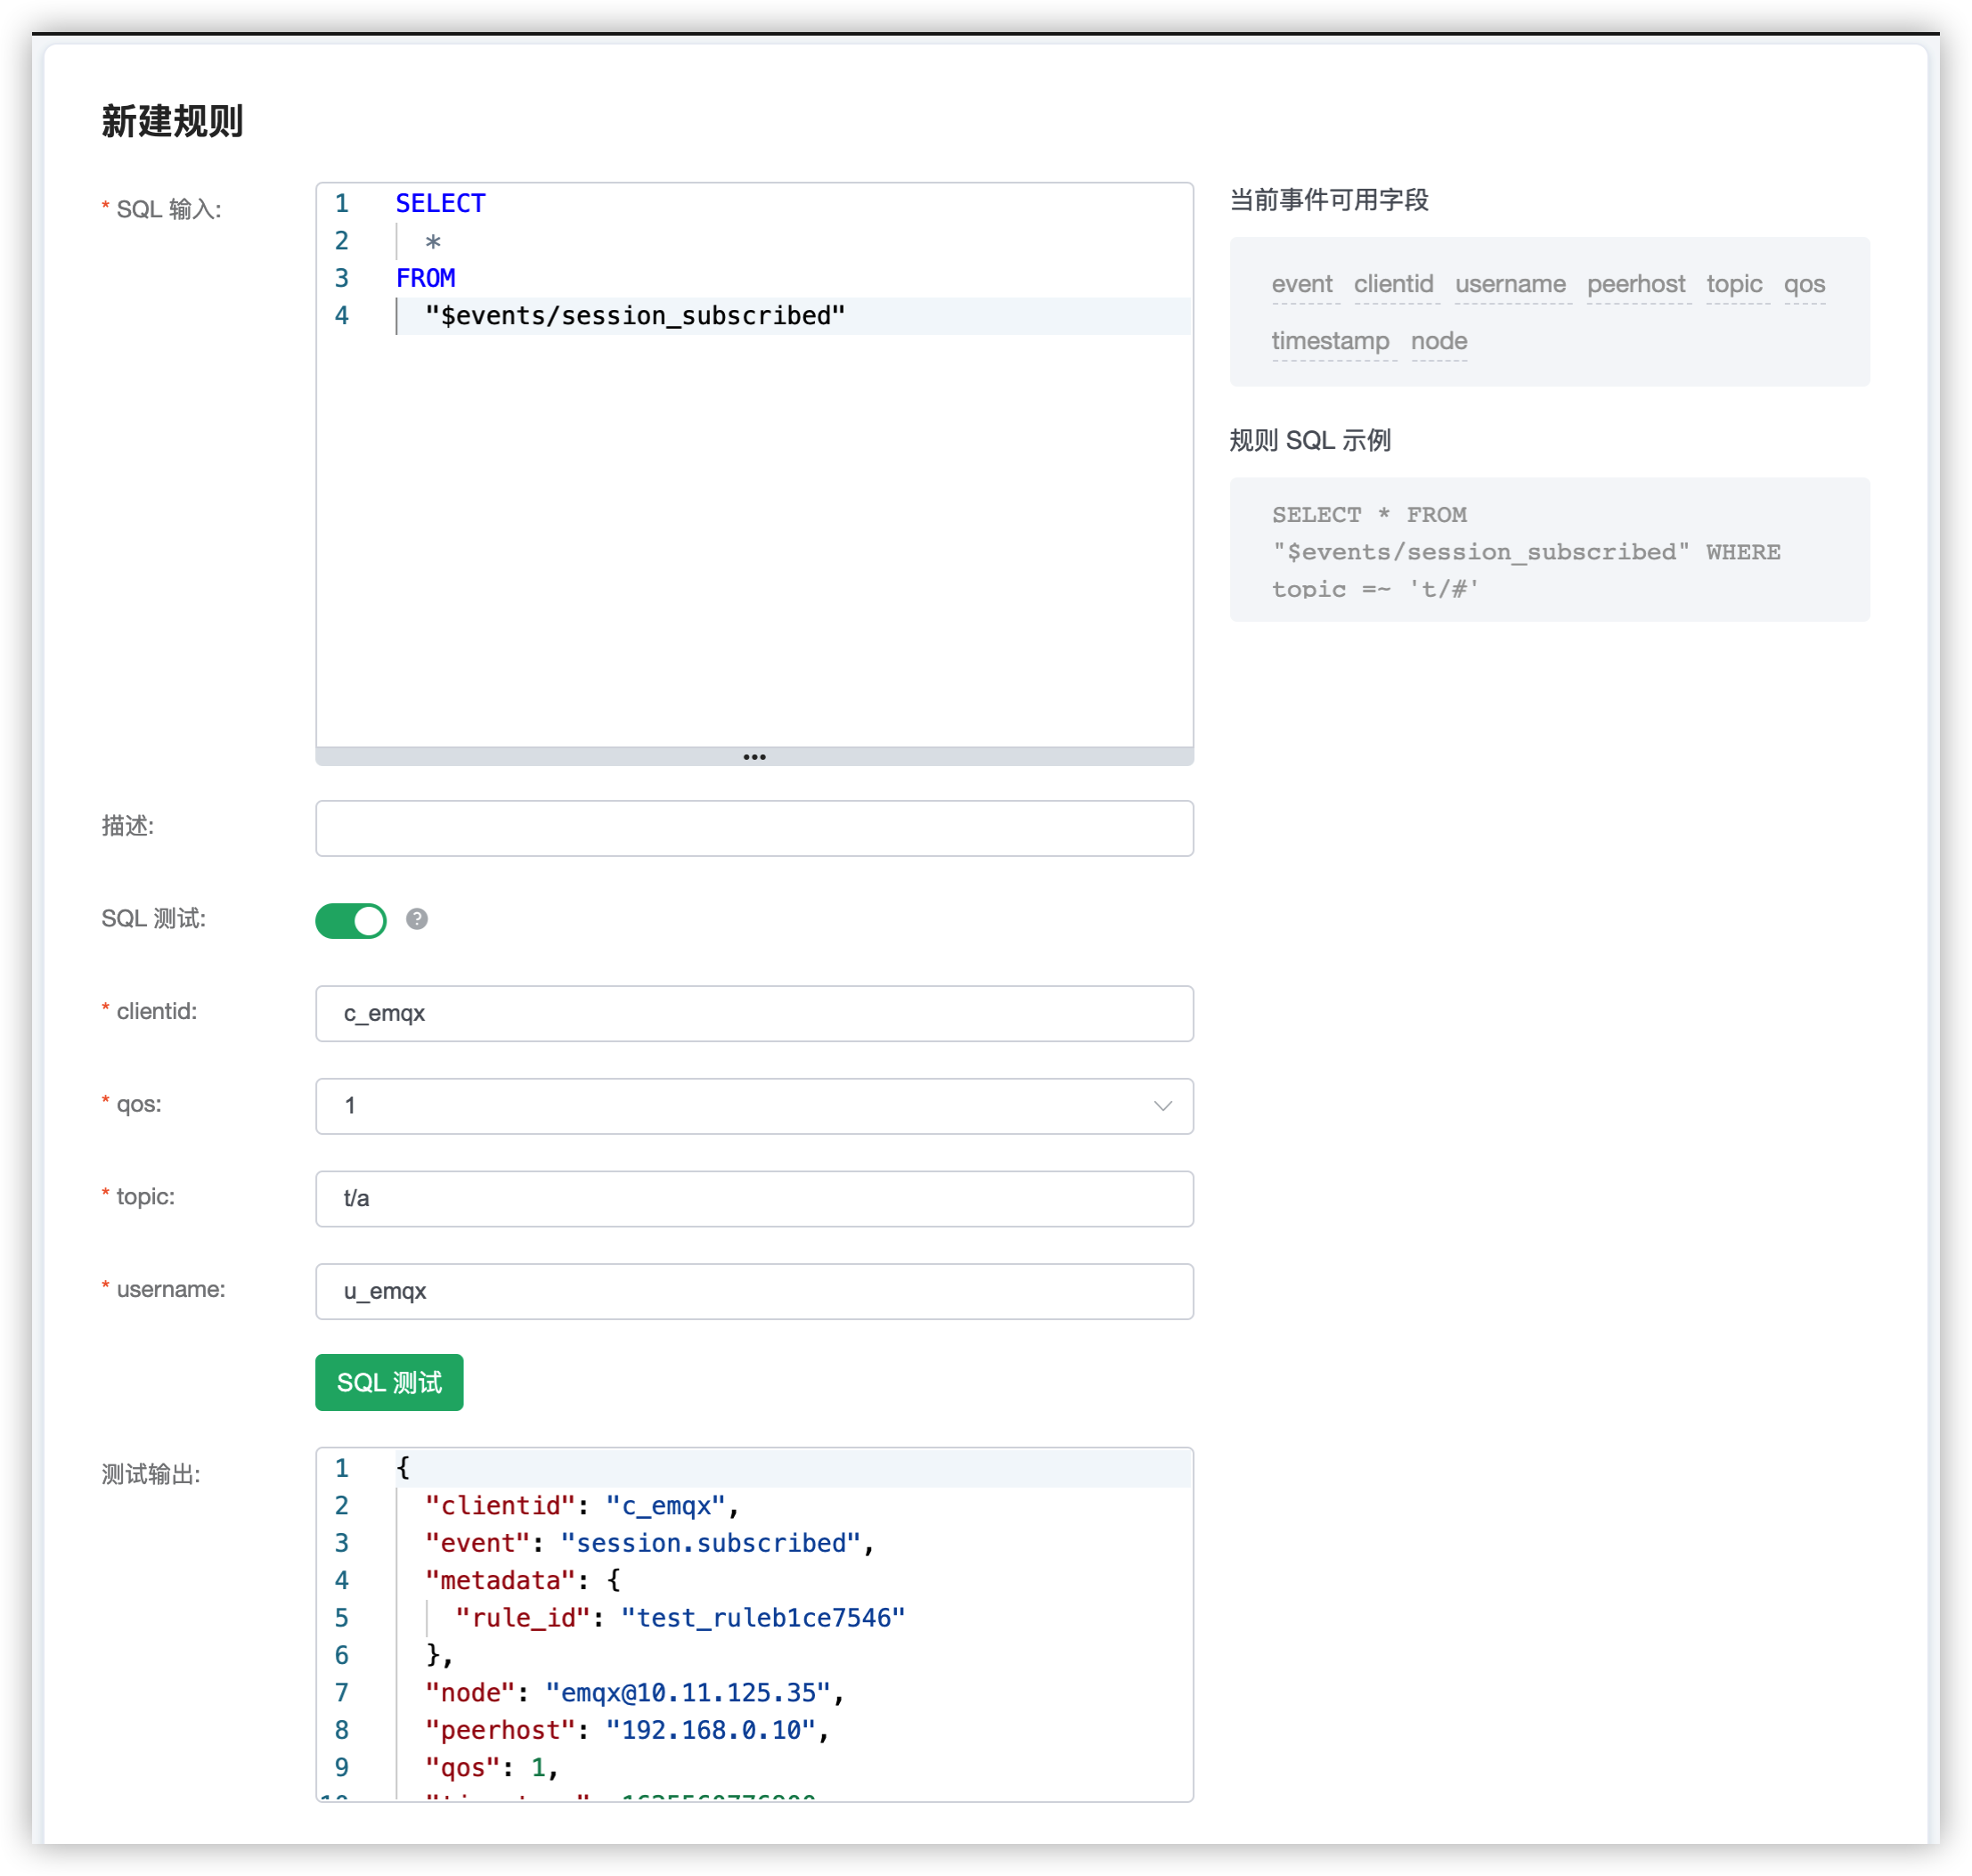Click the SQL editor resize handle dots
This screenshot has height=1876, width=1972.
pos(754,757)
